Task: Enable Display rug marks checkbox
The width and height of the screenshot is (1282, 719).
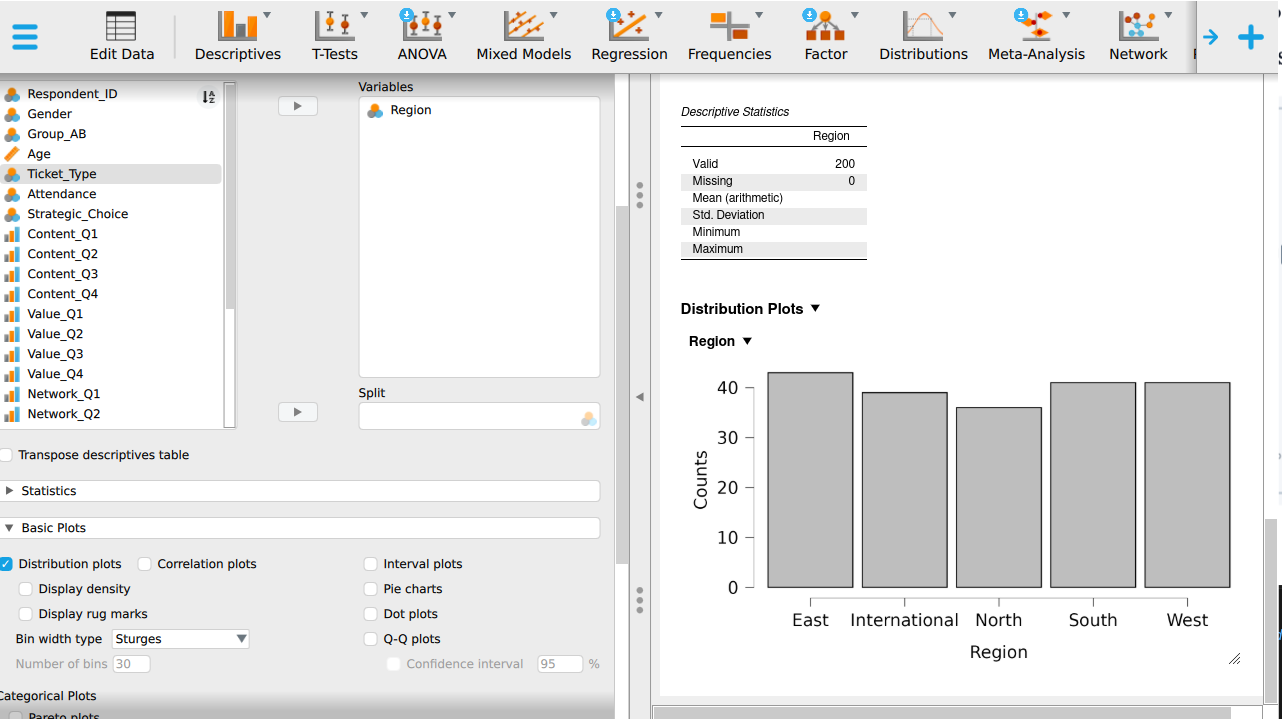Action: [26, 614]
